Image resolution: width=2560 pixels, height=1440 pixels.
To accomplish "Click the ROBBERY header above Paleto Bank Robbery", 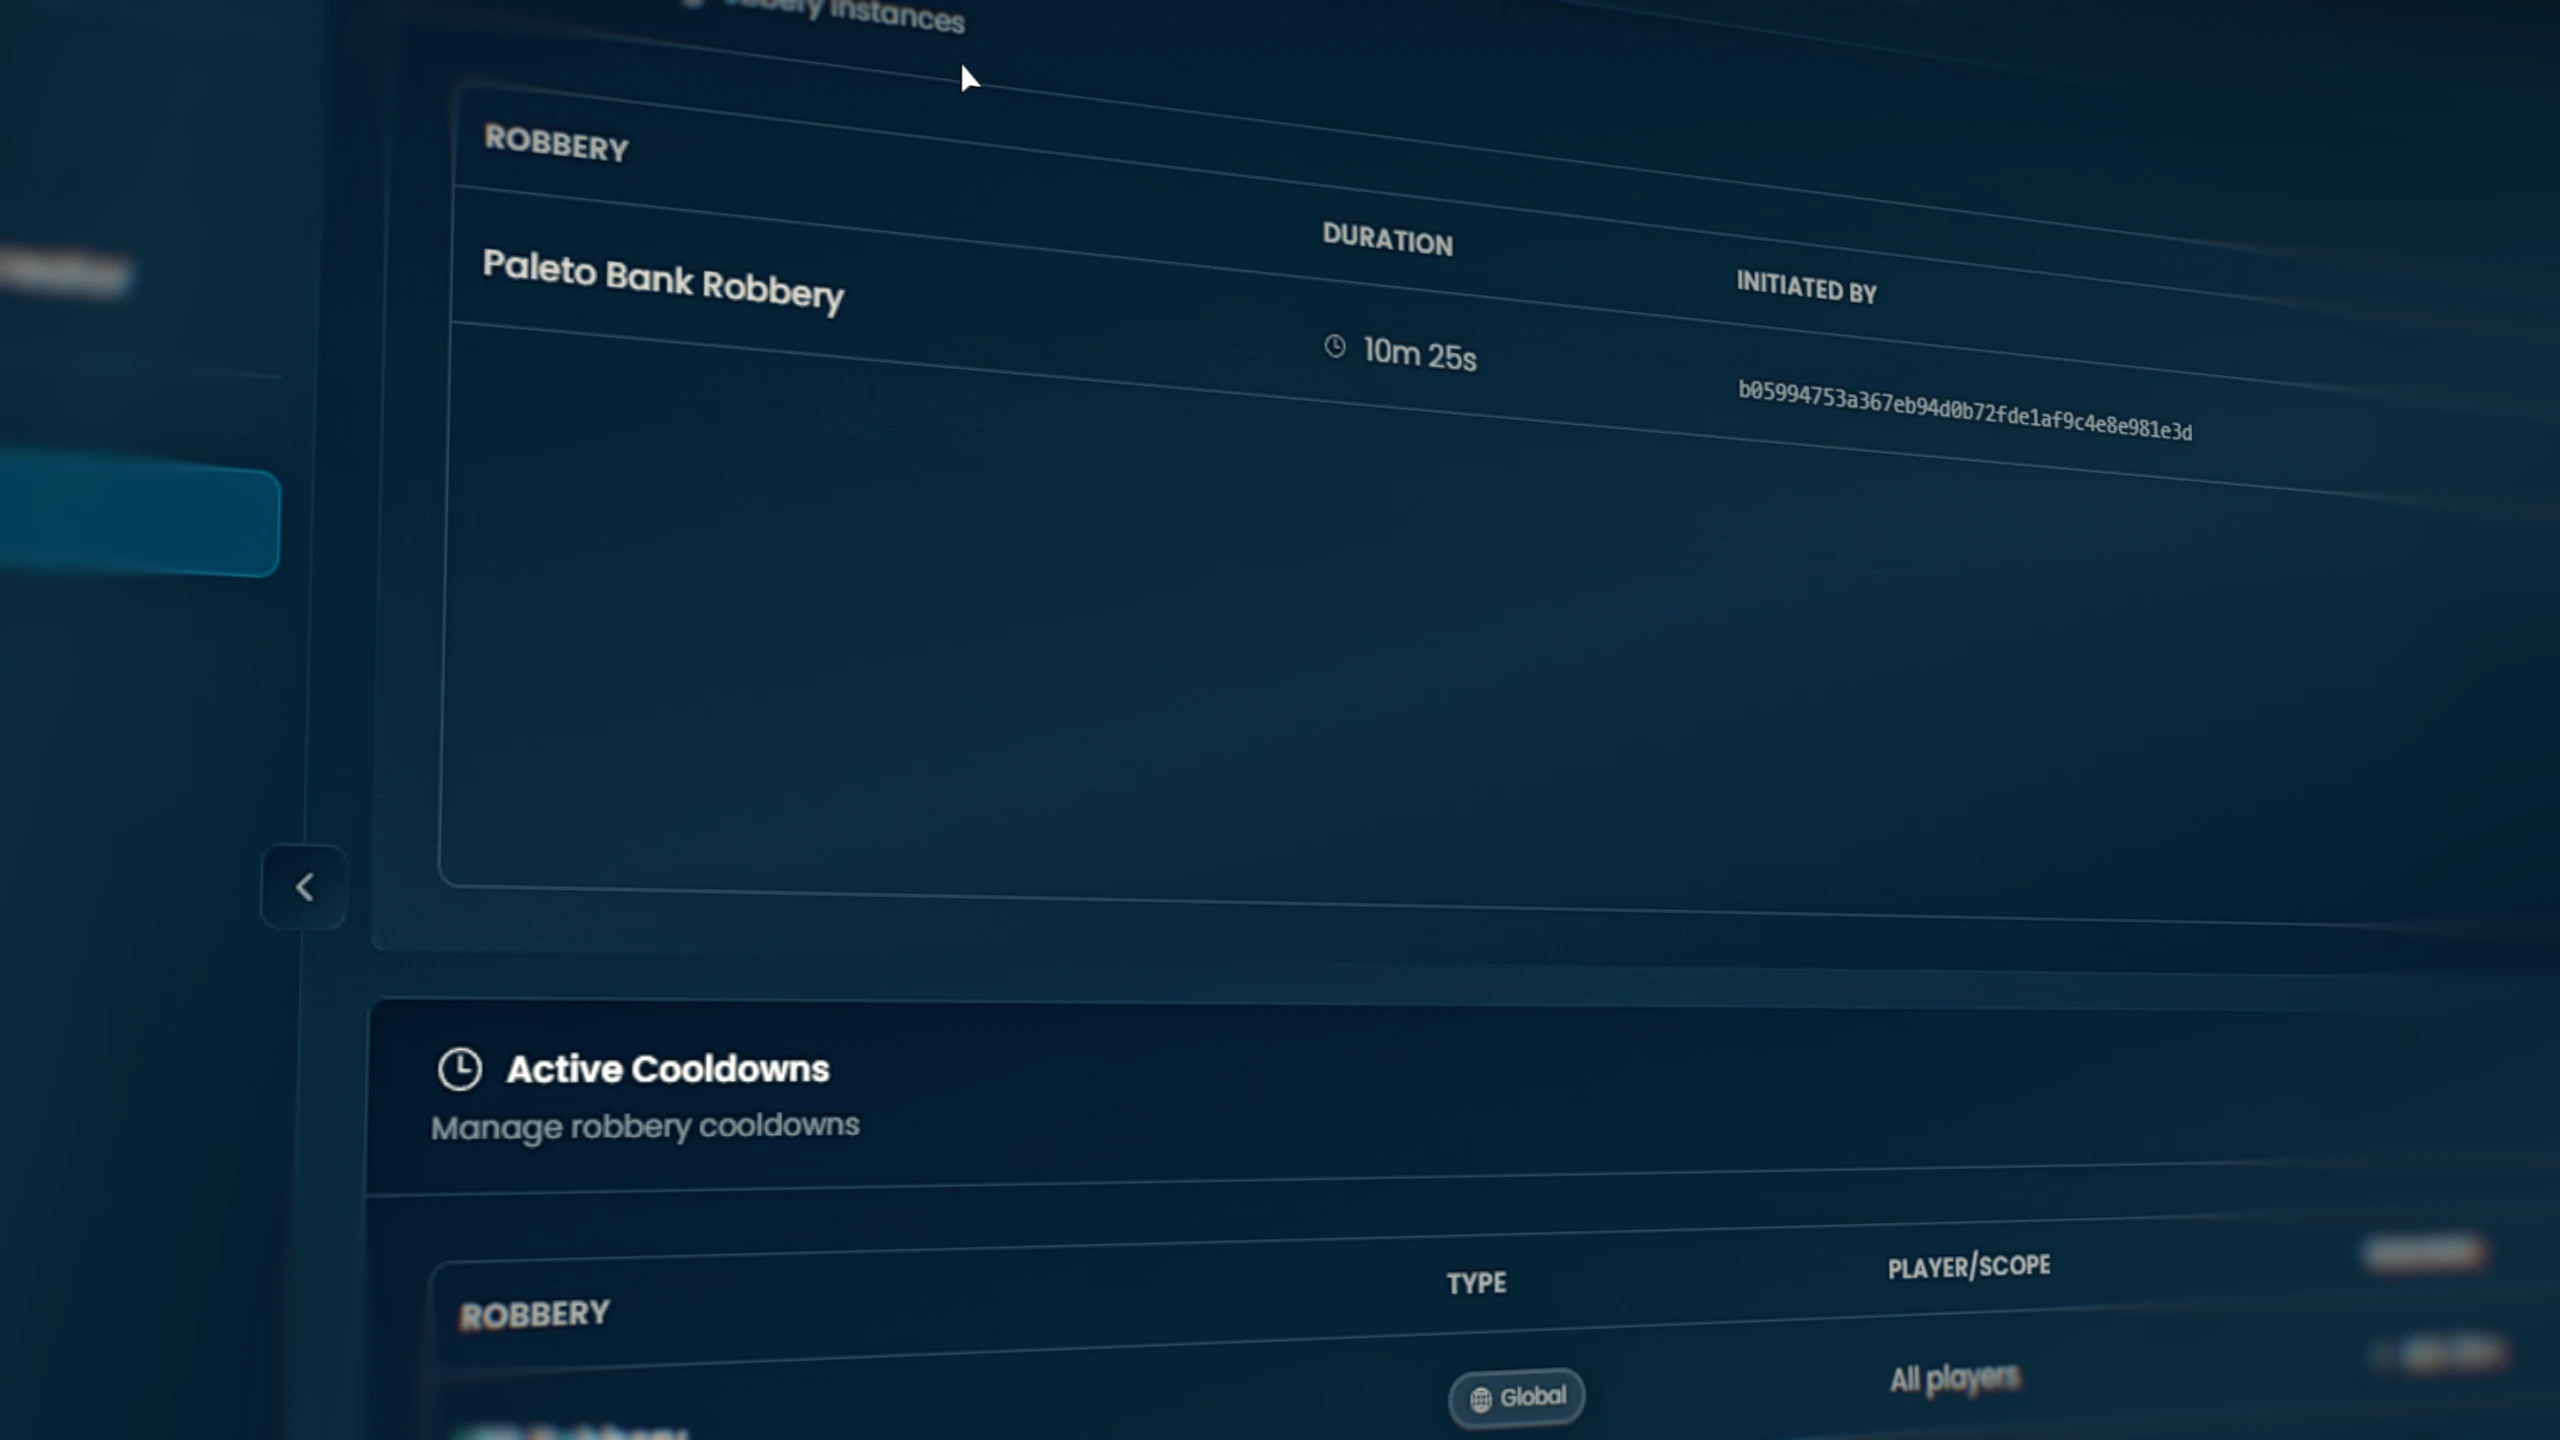I will (x=556, y=144).
